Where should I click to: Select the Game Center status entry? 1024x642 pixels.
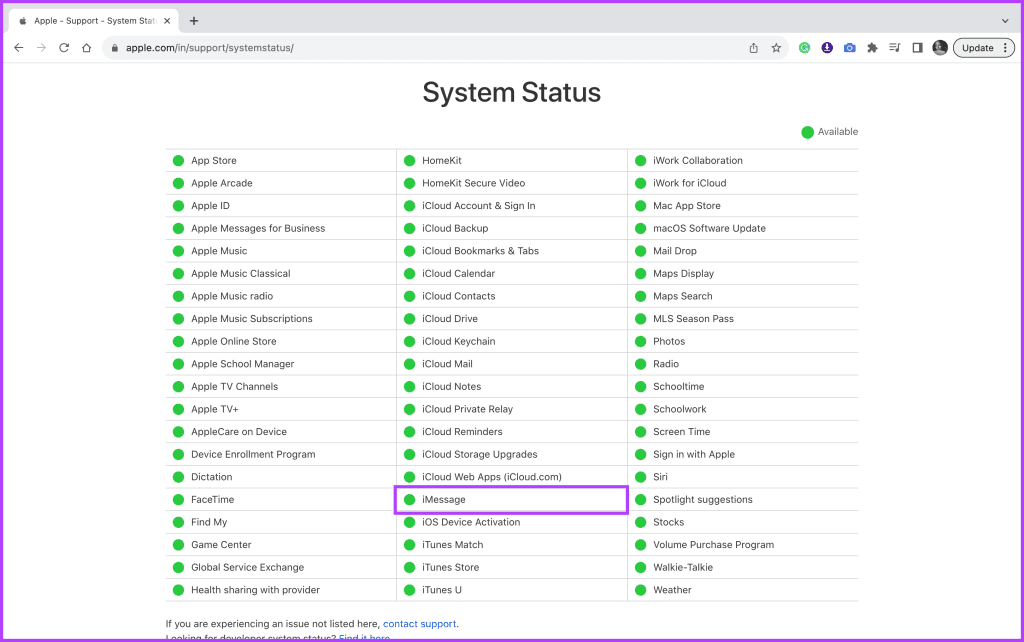click(221, 545)
